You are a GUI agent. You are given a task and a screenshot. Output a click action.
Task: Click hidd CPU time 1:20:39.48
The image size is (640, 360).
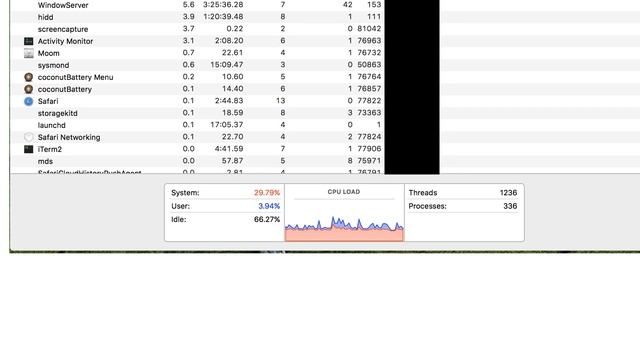coord(223,17)
